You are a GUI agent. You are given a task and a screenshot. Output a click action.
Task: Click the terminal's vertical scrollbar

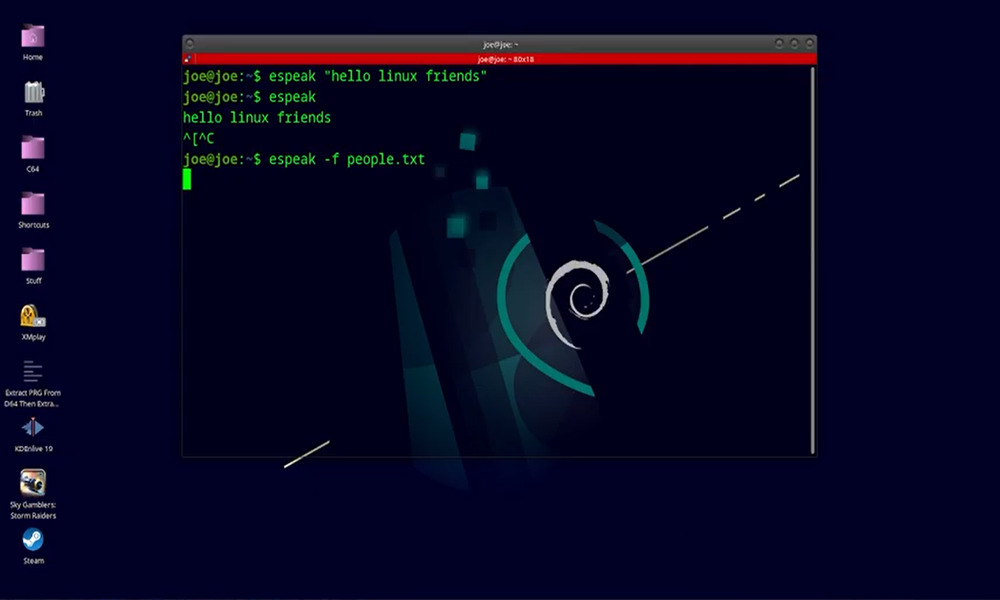pyautogui.click(x=812, y=260)
